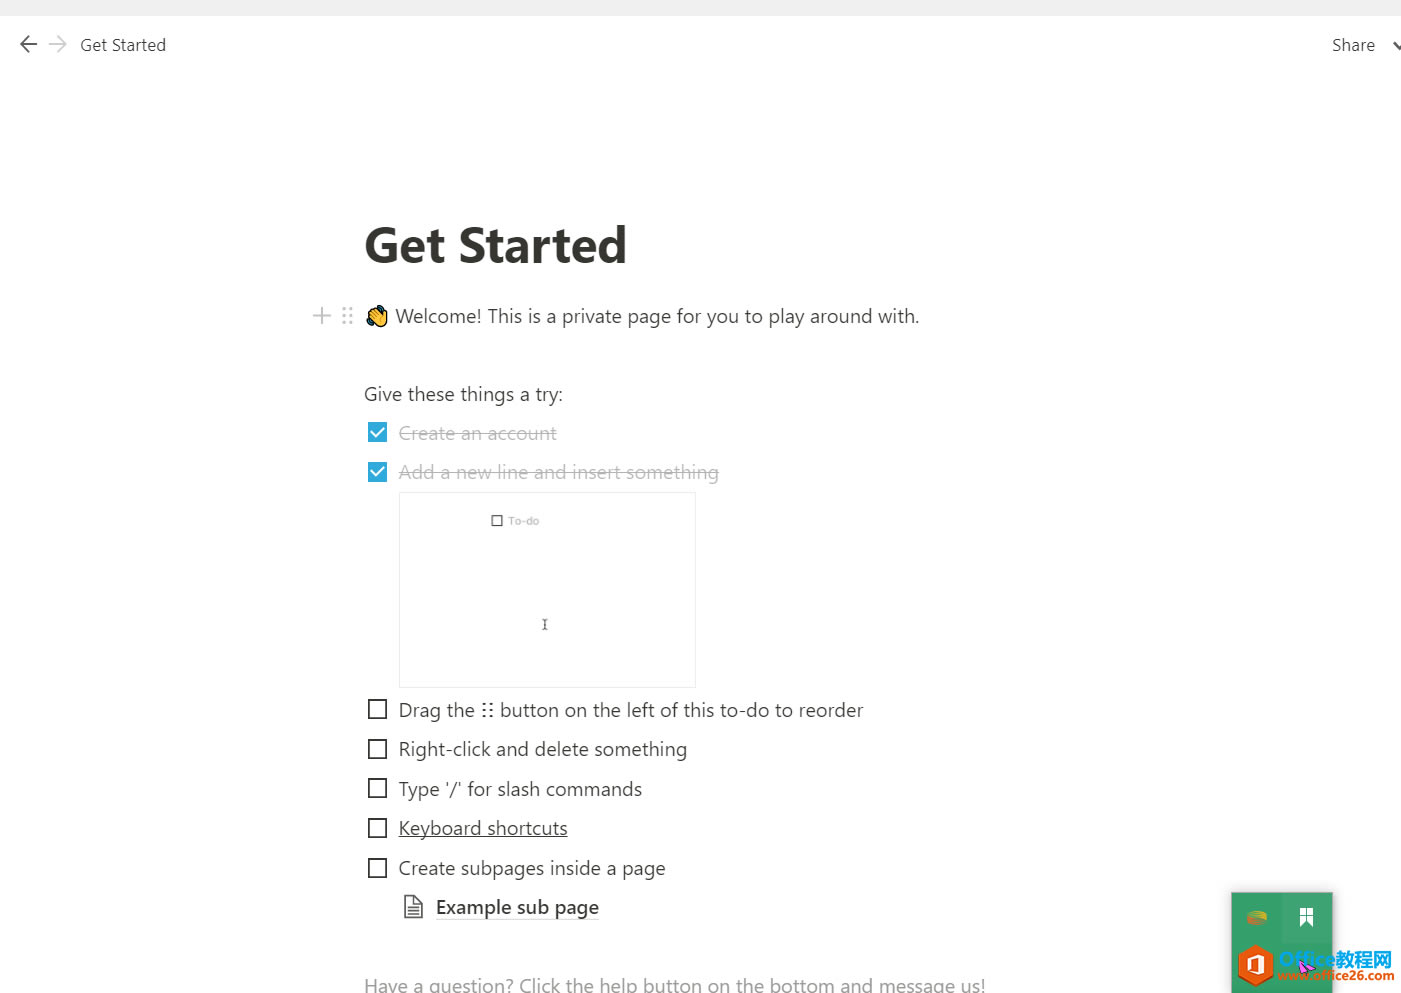Click the white bookmark icon in green panel
The image size is (1401, 993).
[x=1306, y=917]
